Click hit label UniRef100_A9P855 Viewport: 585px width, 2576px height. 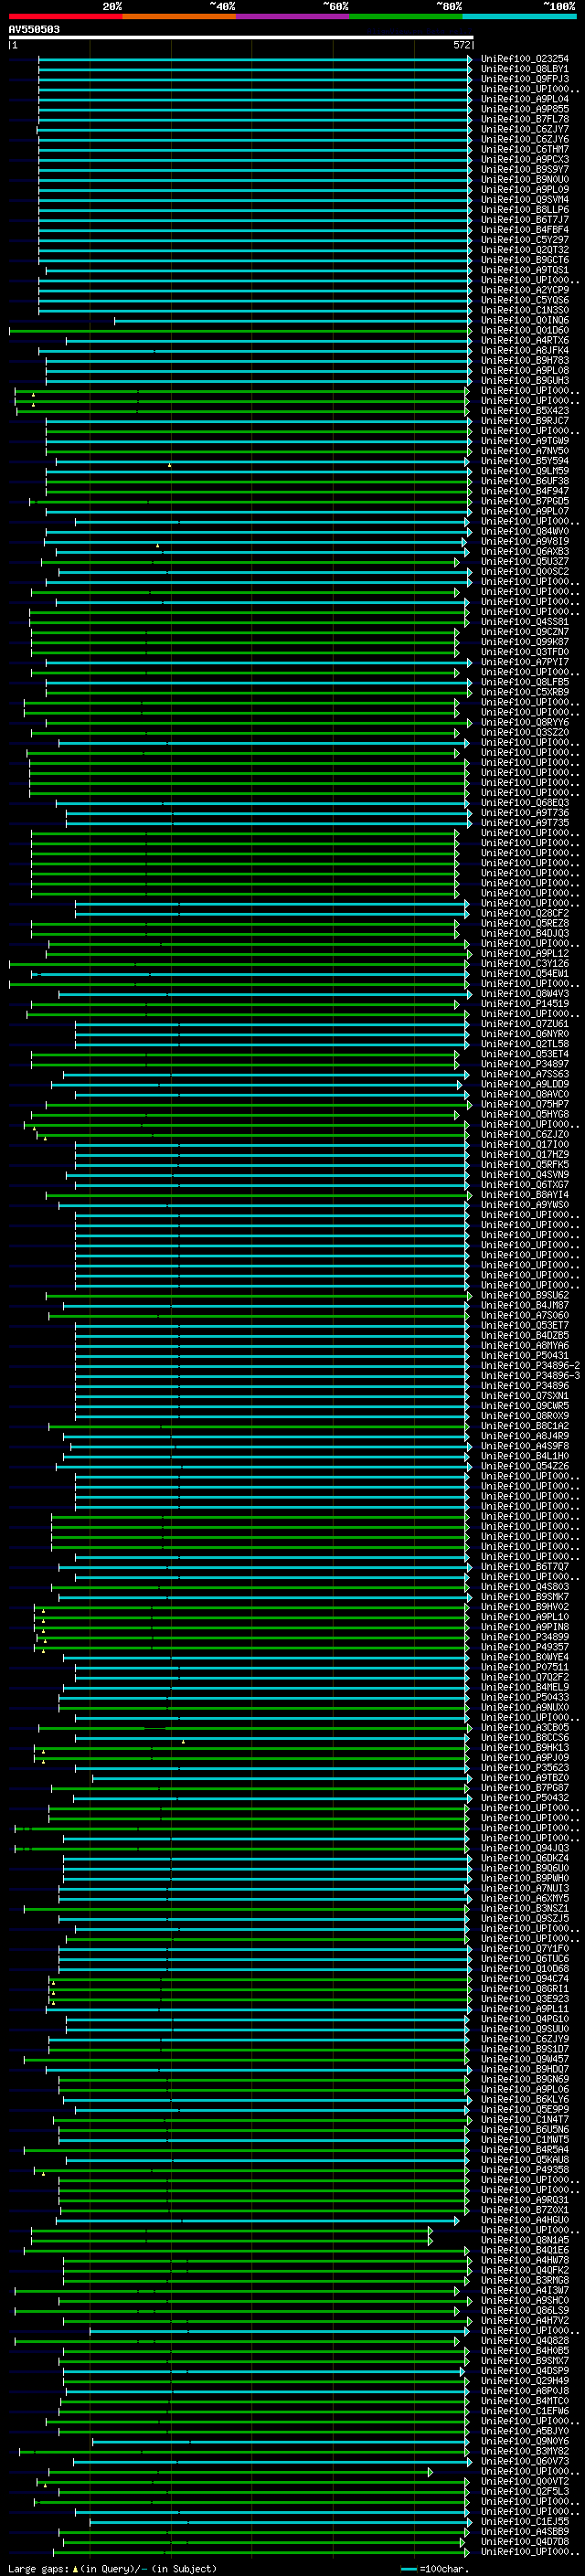pyautogui.click(x=524, y=109)
